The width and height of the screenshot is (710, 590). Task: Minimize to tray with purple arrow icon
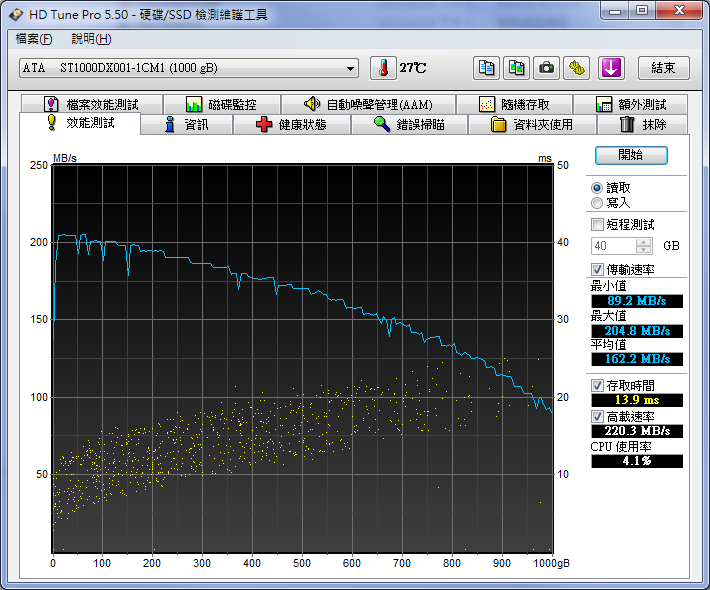click(611, 68)
